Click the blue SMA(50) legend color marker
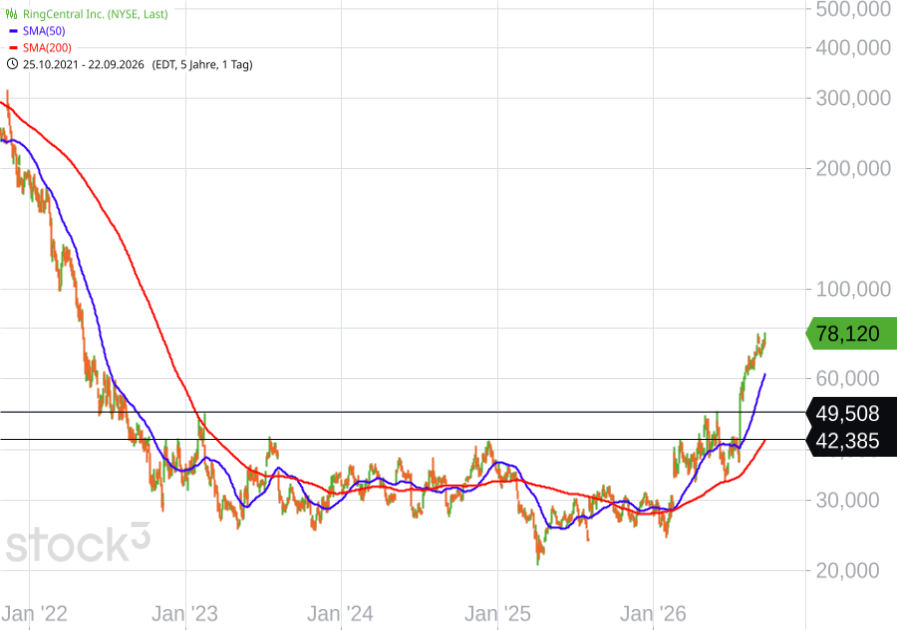Screen dimensions: 897x630 (13, 31)
